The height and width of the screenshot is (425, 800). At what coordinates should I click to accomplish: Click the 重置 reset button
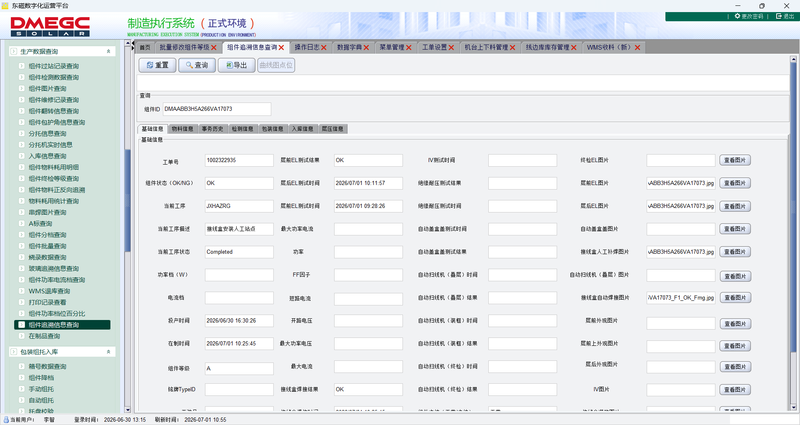coord(157,65)
